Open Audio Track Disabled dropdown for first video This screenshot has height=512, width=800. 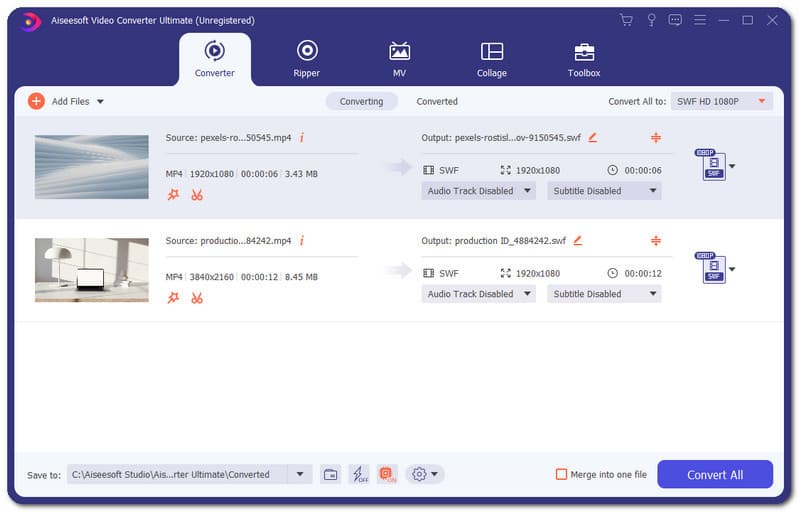(478, 191)
